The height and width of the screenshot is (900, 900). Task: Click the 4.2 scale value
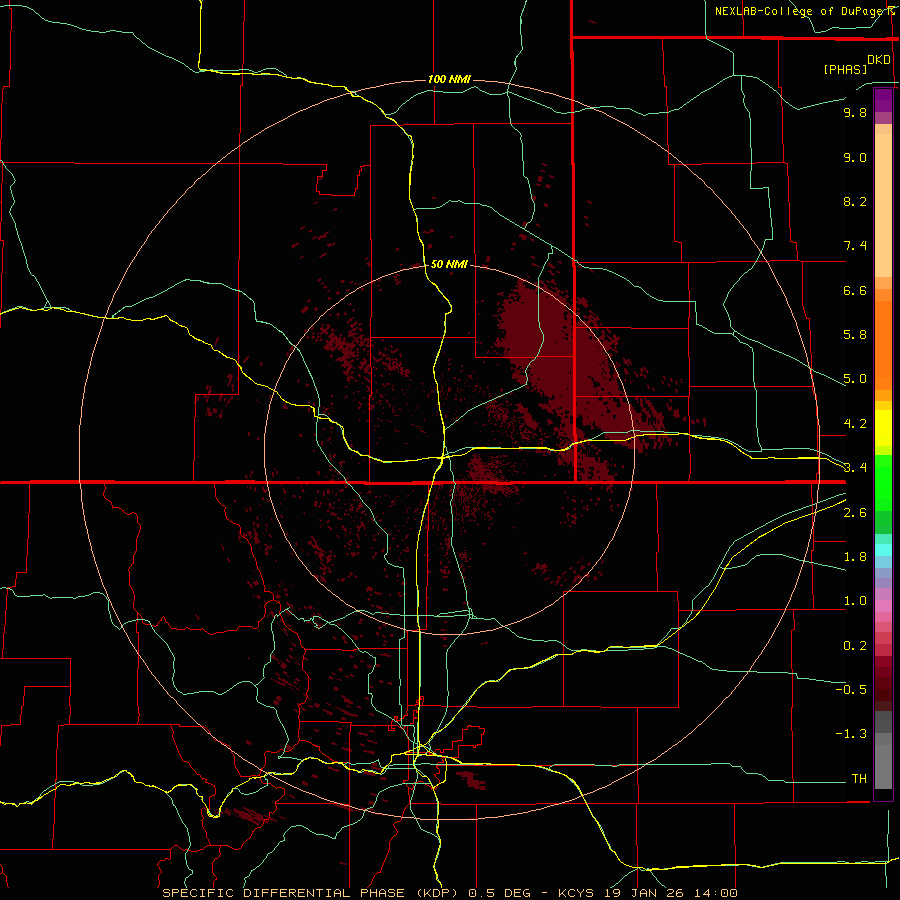[x=855, y=424]
